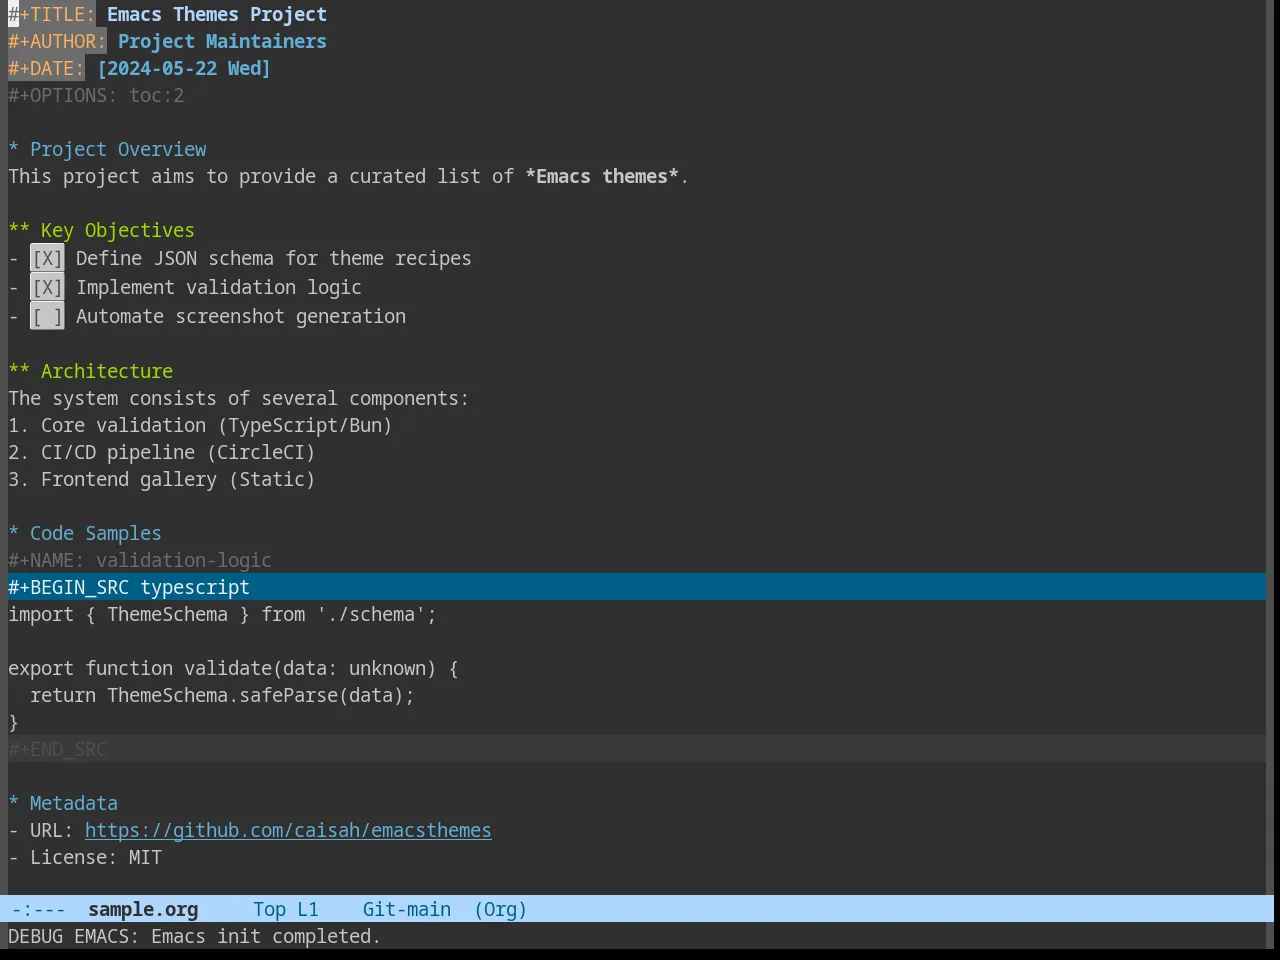Click the #+AUTHOR: keyword
Screen dimensions: 1280x960
pos(57,41)
